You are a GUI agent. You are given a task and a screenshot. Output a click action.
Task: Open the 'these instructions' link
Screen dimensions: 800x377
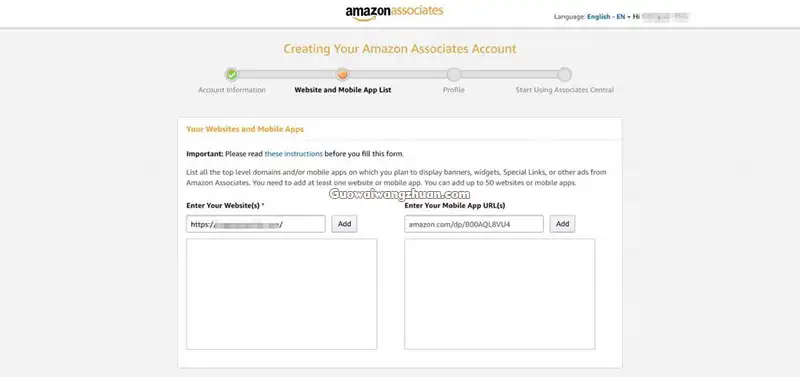click(x=293, y=154)
